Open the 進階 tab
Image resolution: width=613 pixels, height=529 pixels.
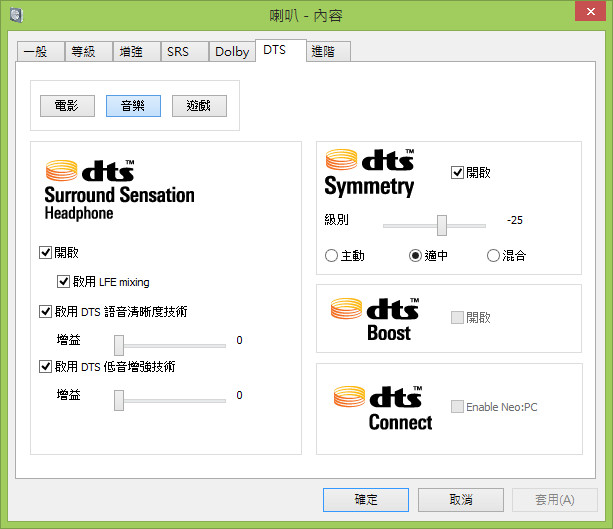[328, 52]
